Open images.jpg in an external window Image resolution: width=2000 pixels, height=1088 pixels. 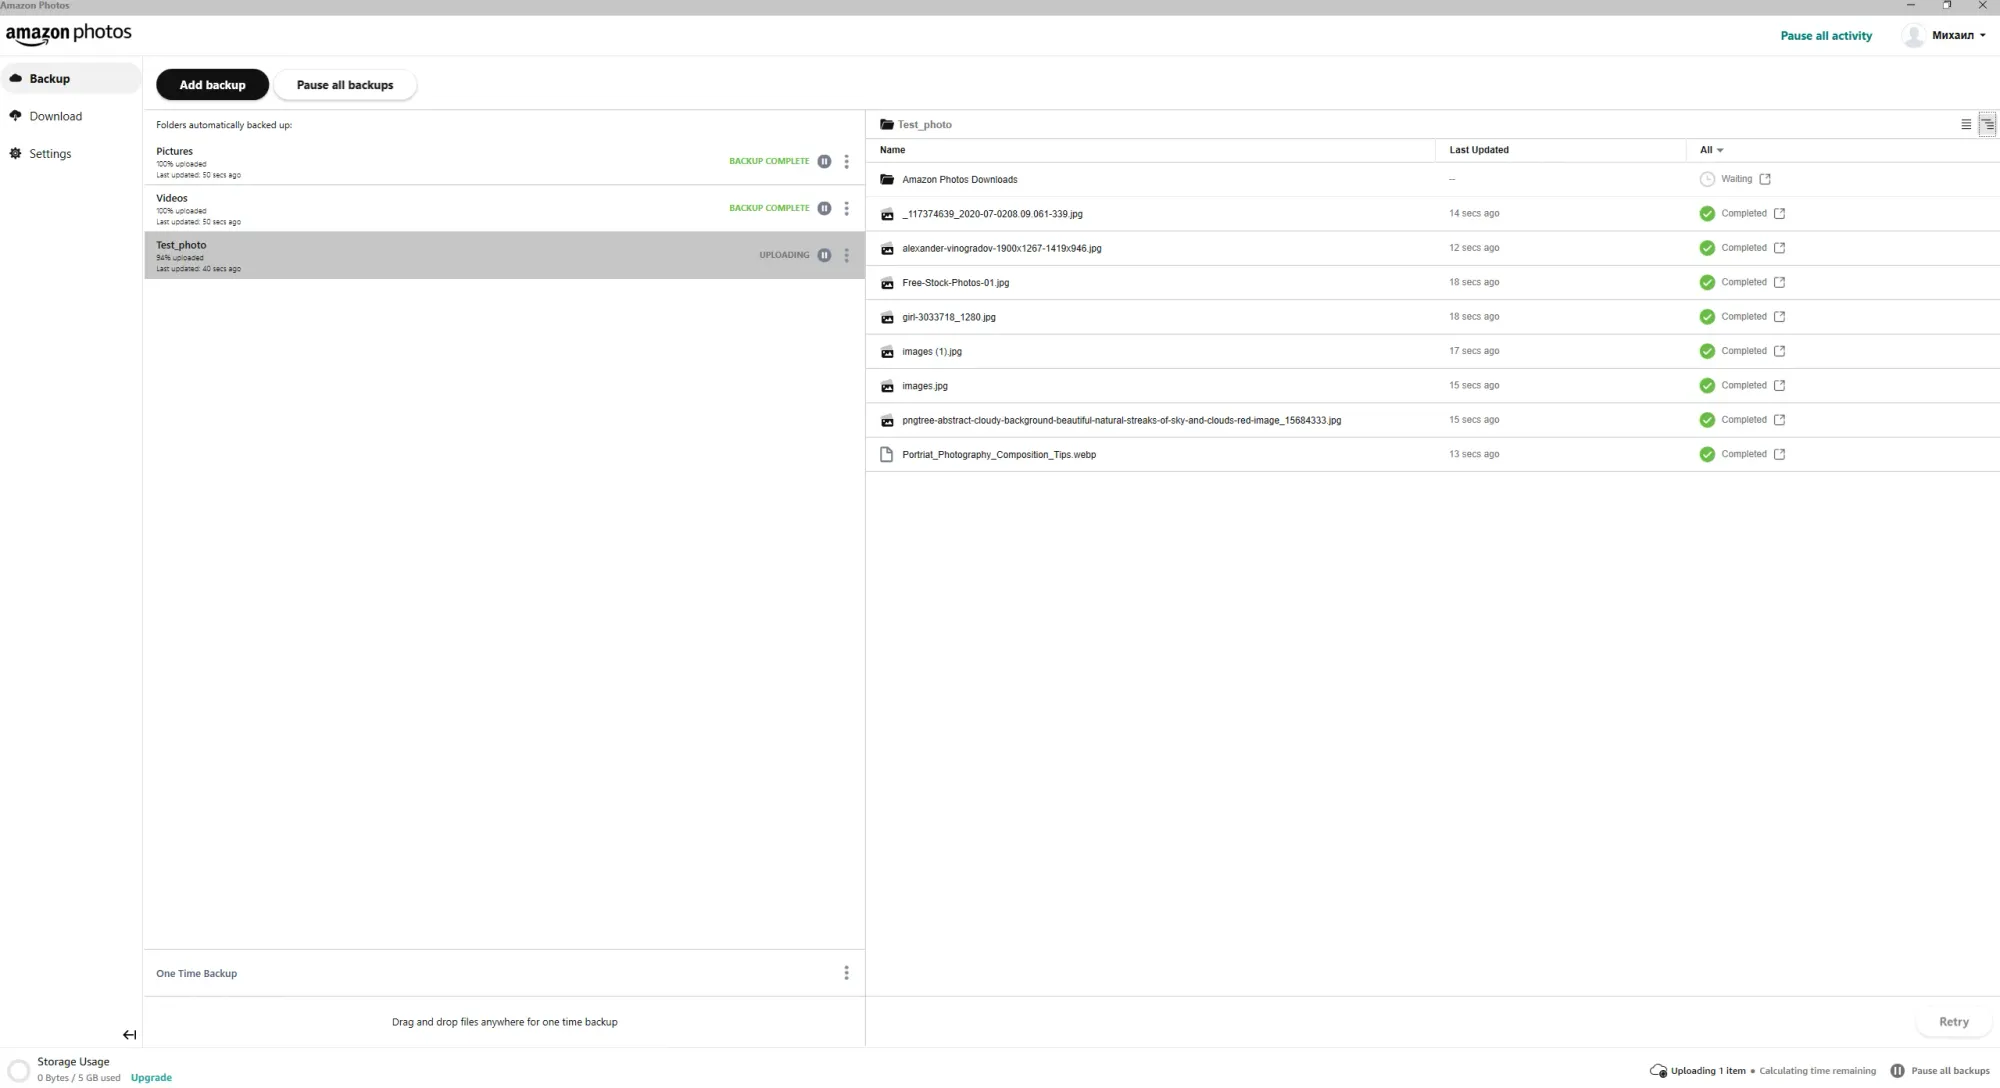point(1779,386)
